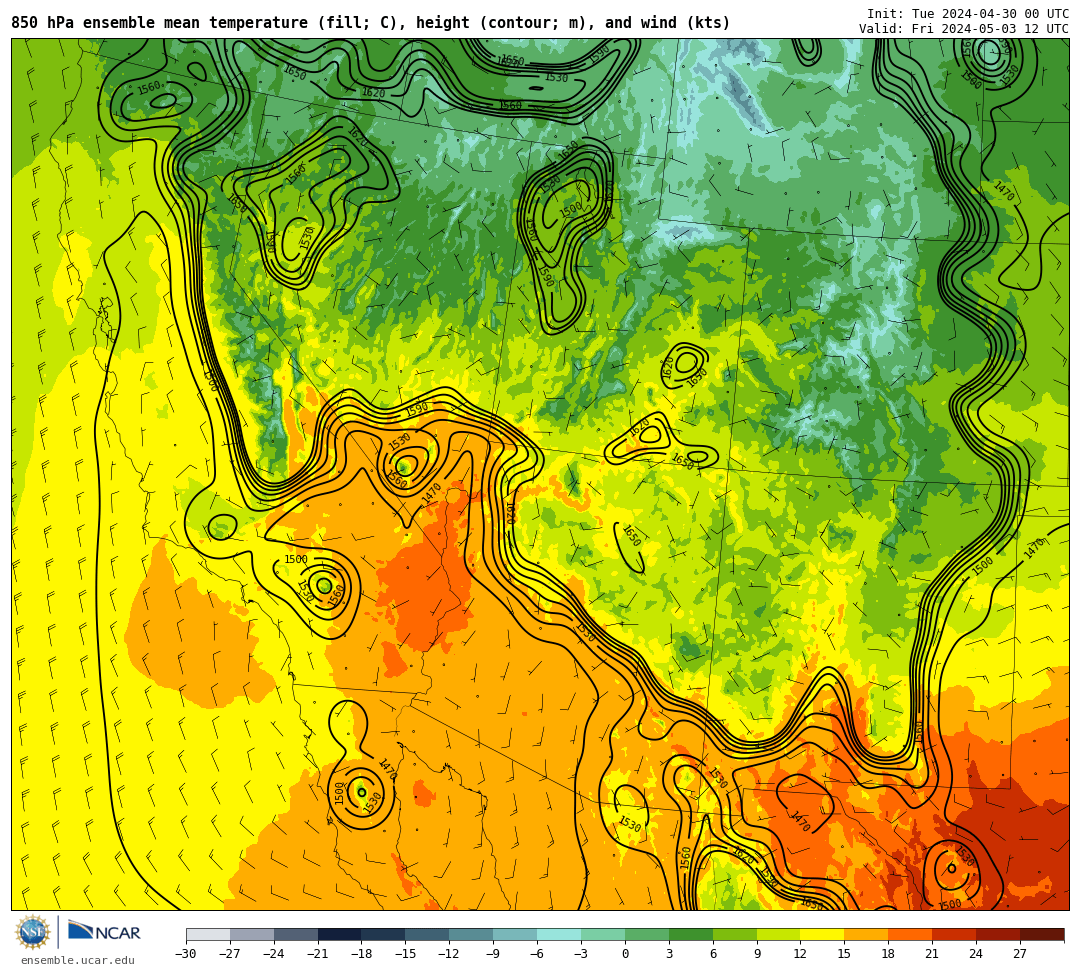Image resolution: width=1080 pixels, height=973 pixels.
Task: Click the positive 18 colorbar tick label
Action: coord(889,954)
